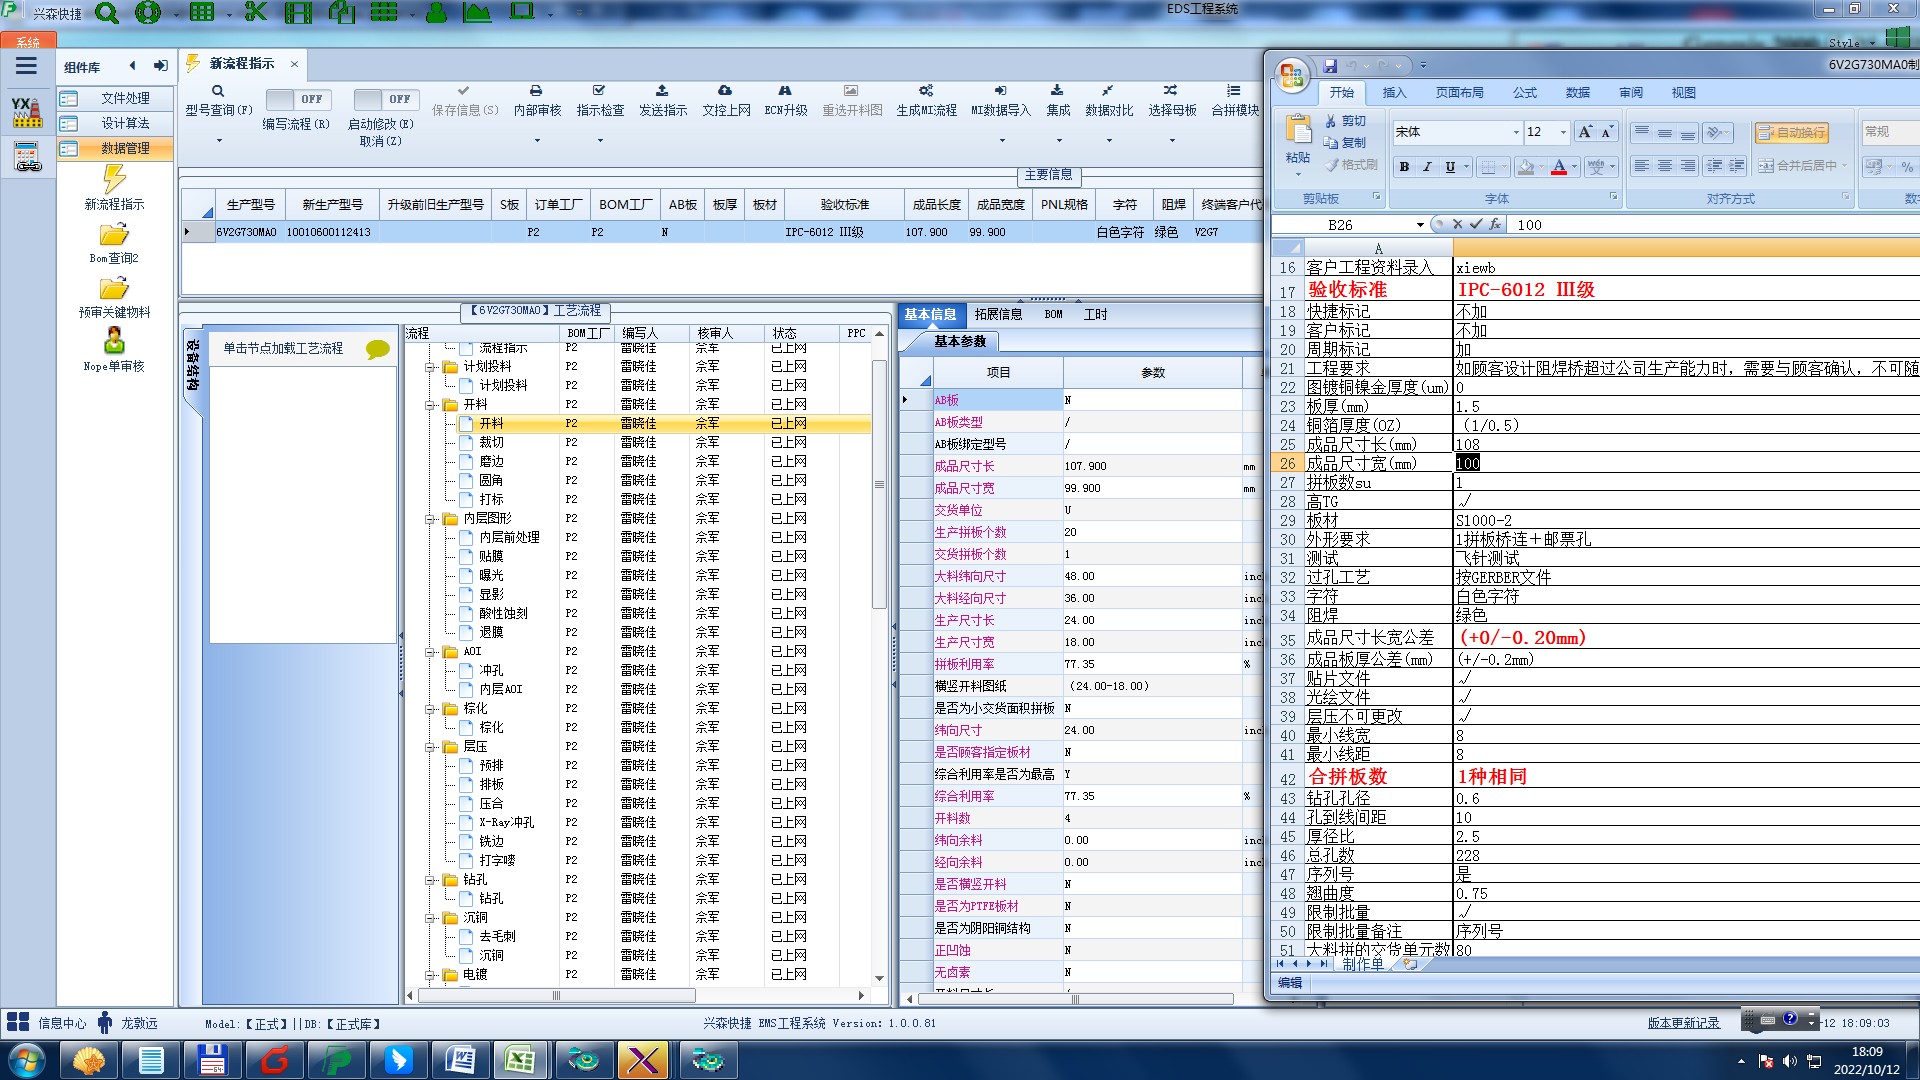Open 新流程指示 lightning icon in sidebar

114,180
